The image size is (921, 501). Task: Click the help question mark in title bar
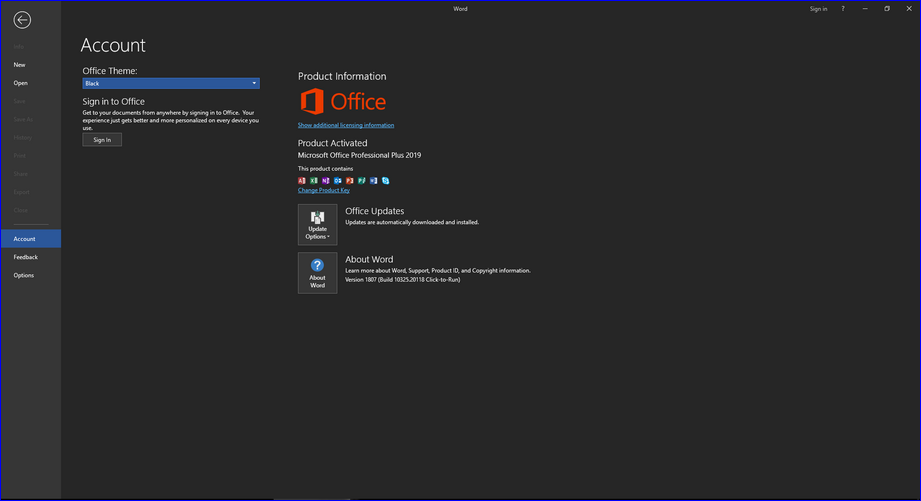click(843, 9)
